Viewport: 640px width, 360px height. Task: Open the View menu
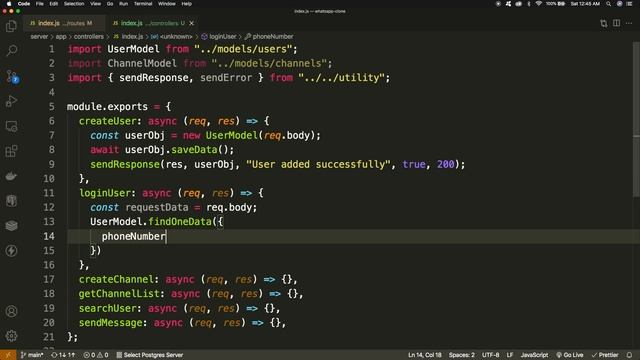point(96,4)
